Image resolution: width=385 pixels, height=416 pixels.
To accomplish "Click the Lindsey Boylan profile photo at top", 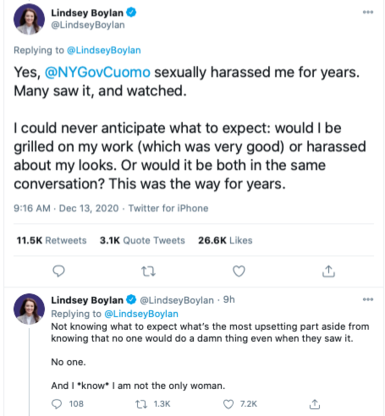I will point(29,19).
